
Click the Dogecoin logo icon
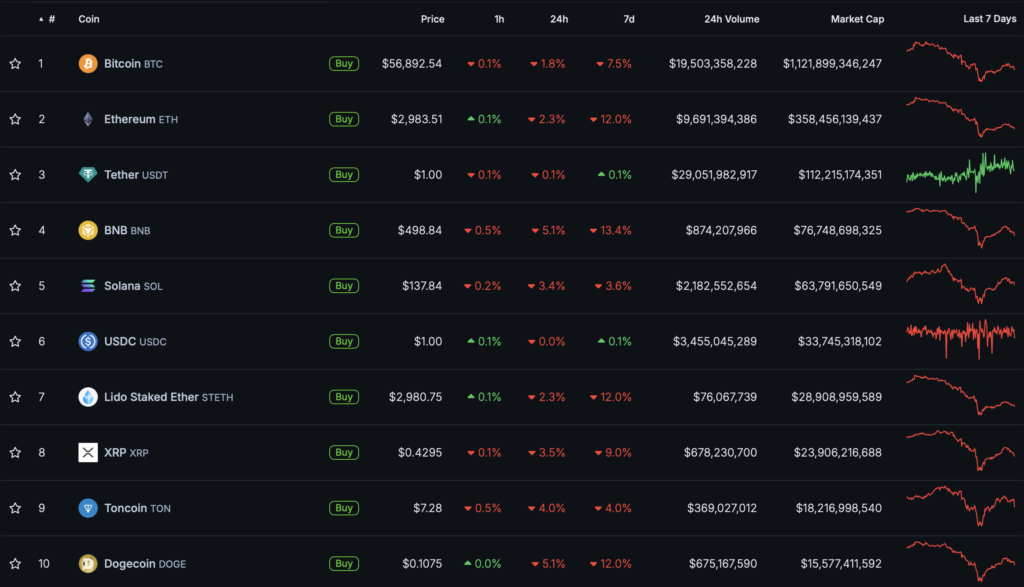coord(88,564)
